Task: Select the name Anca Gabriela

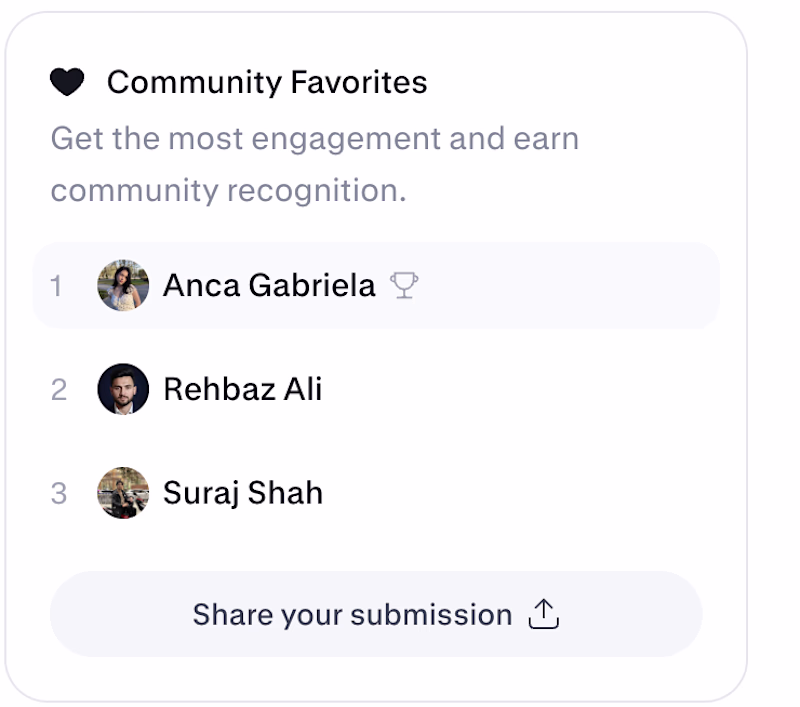Action: click(269, 285)
